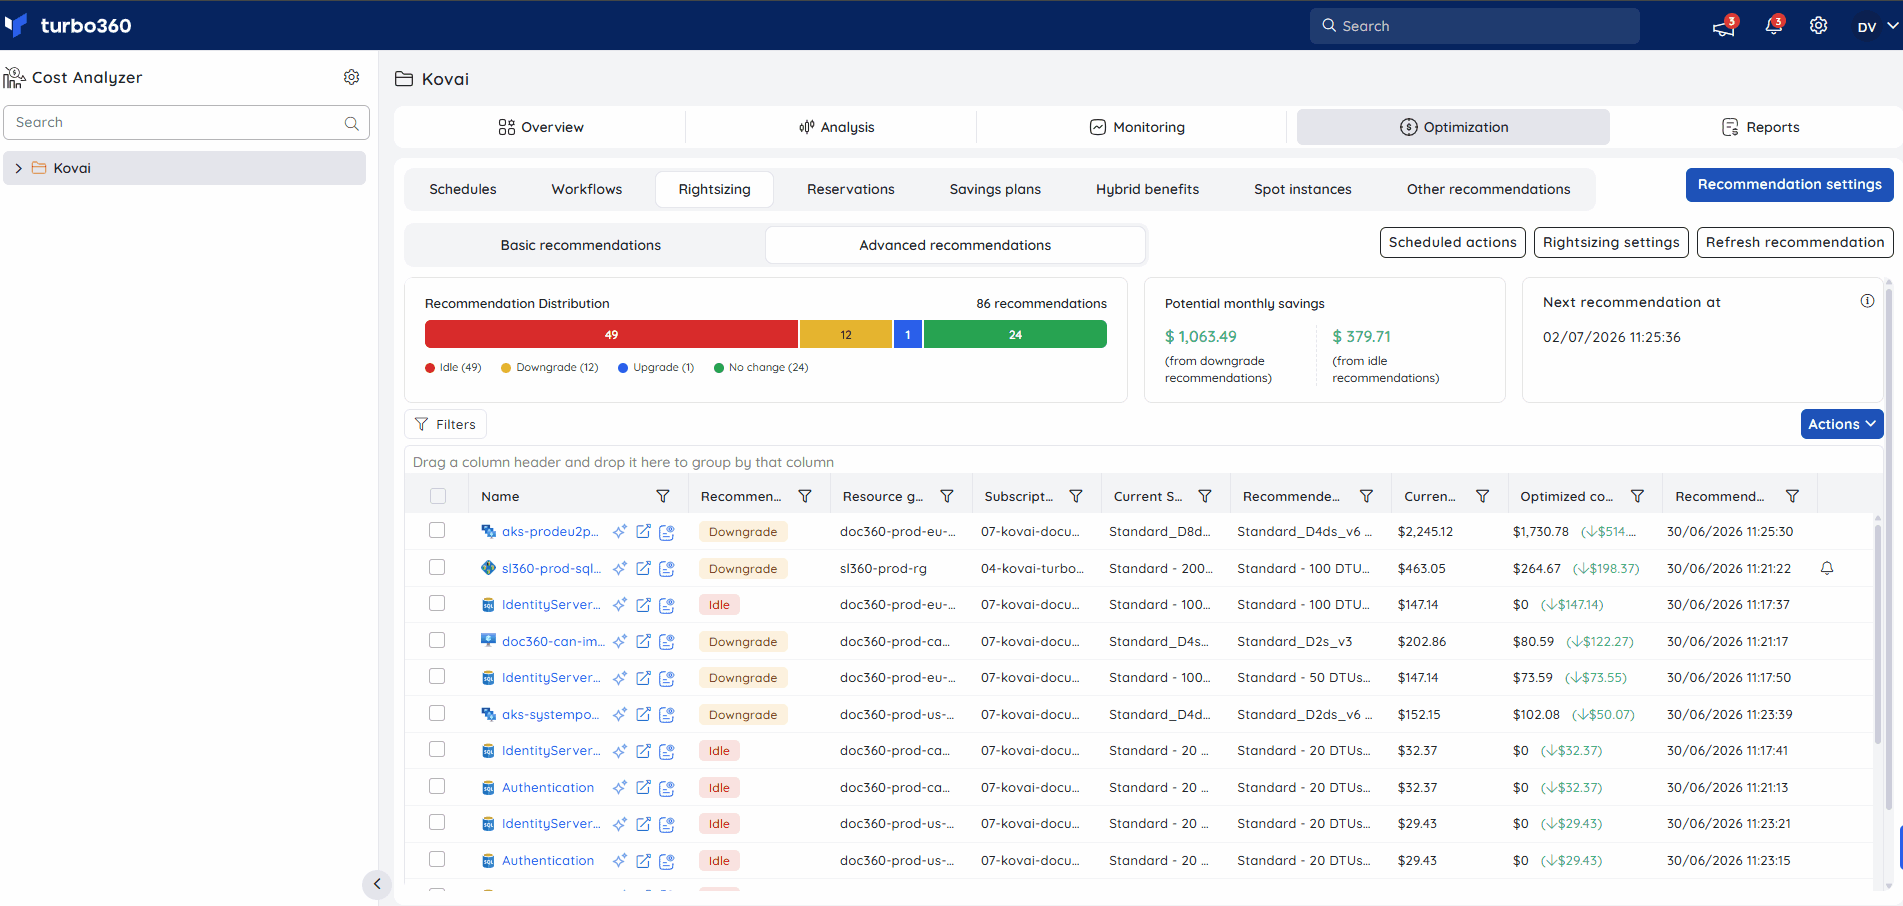
Task: Select the aks-systempo row checkbox
Action: (x=437, y=713)
